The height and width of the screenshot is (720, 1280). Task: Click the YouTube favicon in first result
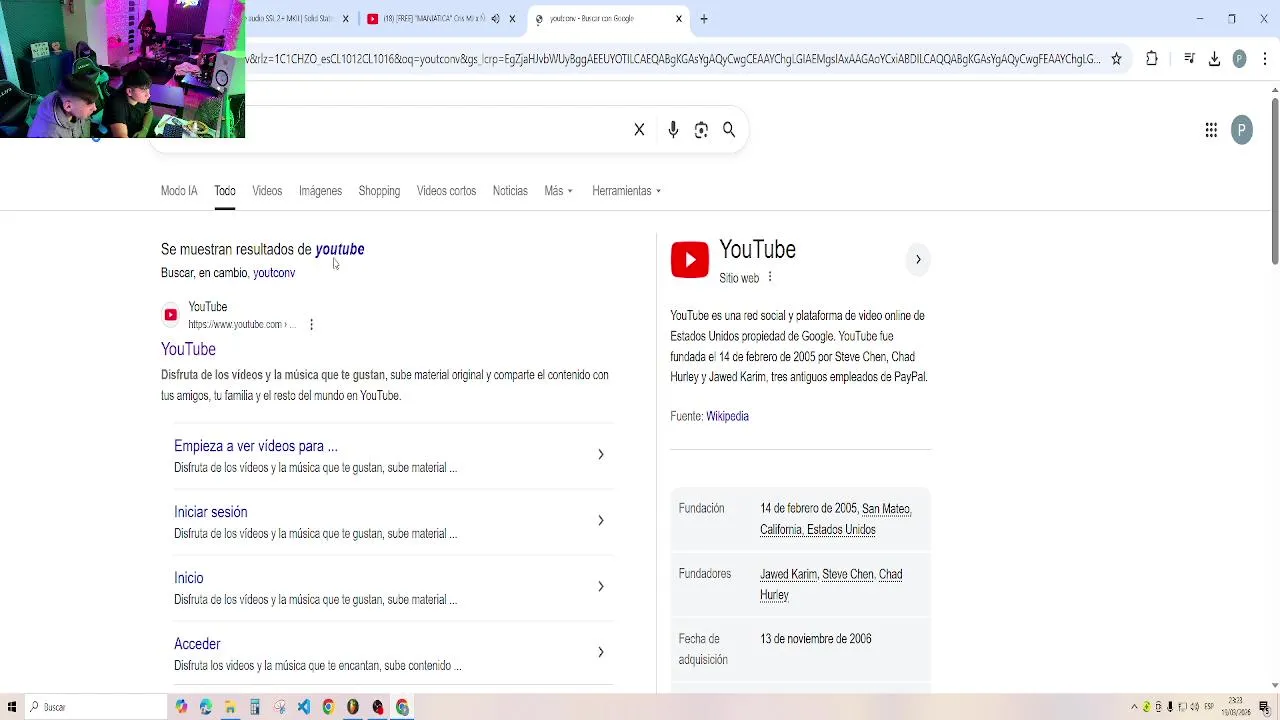pyautogui.click(x=171, y=315)
